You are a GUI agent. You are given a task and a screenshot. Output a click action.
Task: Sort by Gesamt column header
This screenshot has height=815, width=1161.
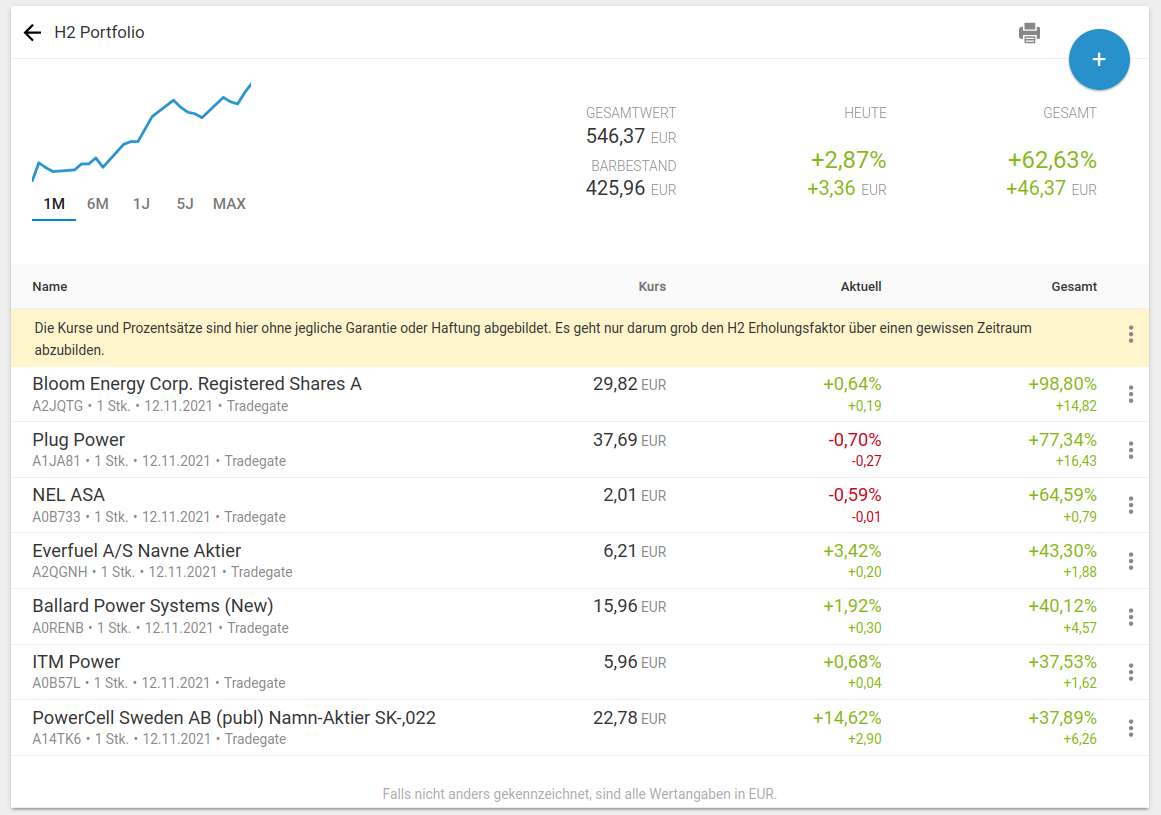pyautogui.click(x=1074, y=287)
